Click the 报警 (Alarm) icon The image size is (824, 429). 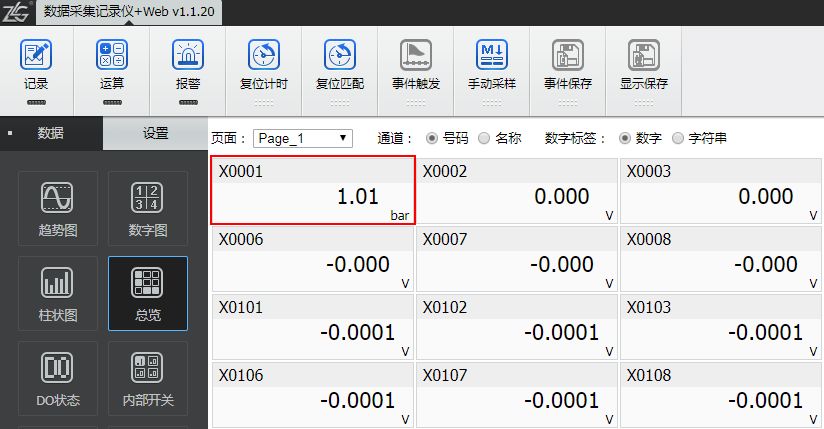click(x=187, y=56)
